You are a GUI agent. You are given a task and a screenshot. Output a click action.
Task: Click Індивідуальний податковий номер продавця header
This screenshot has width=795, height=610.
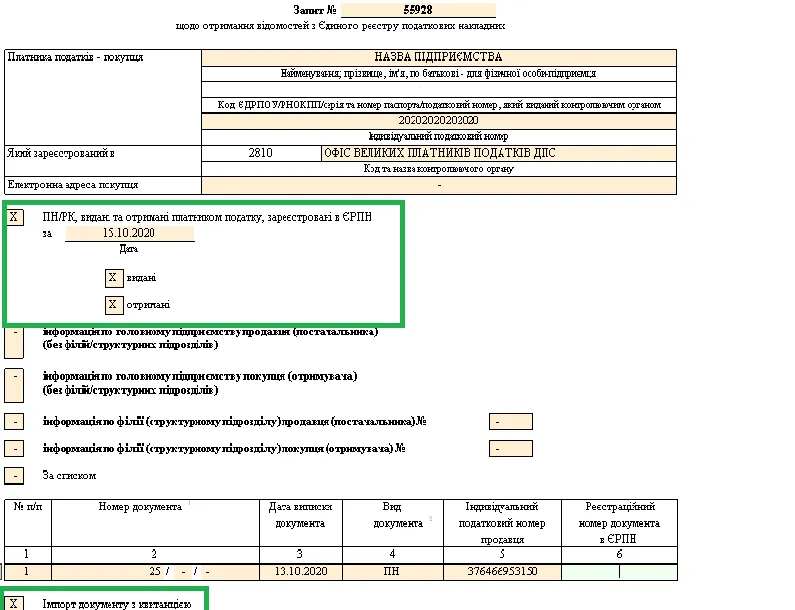502,523
